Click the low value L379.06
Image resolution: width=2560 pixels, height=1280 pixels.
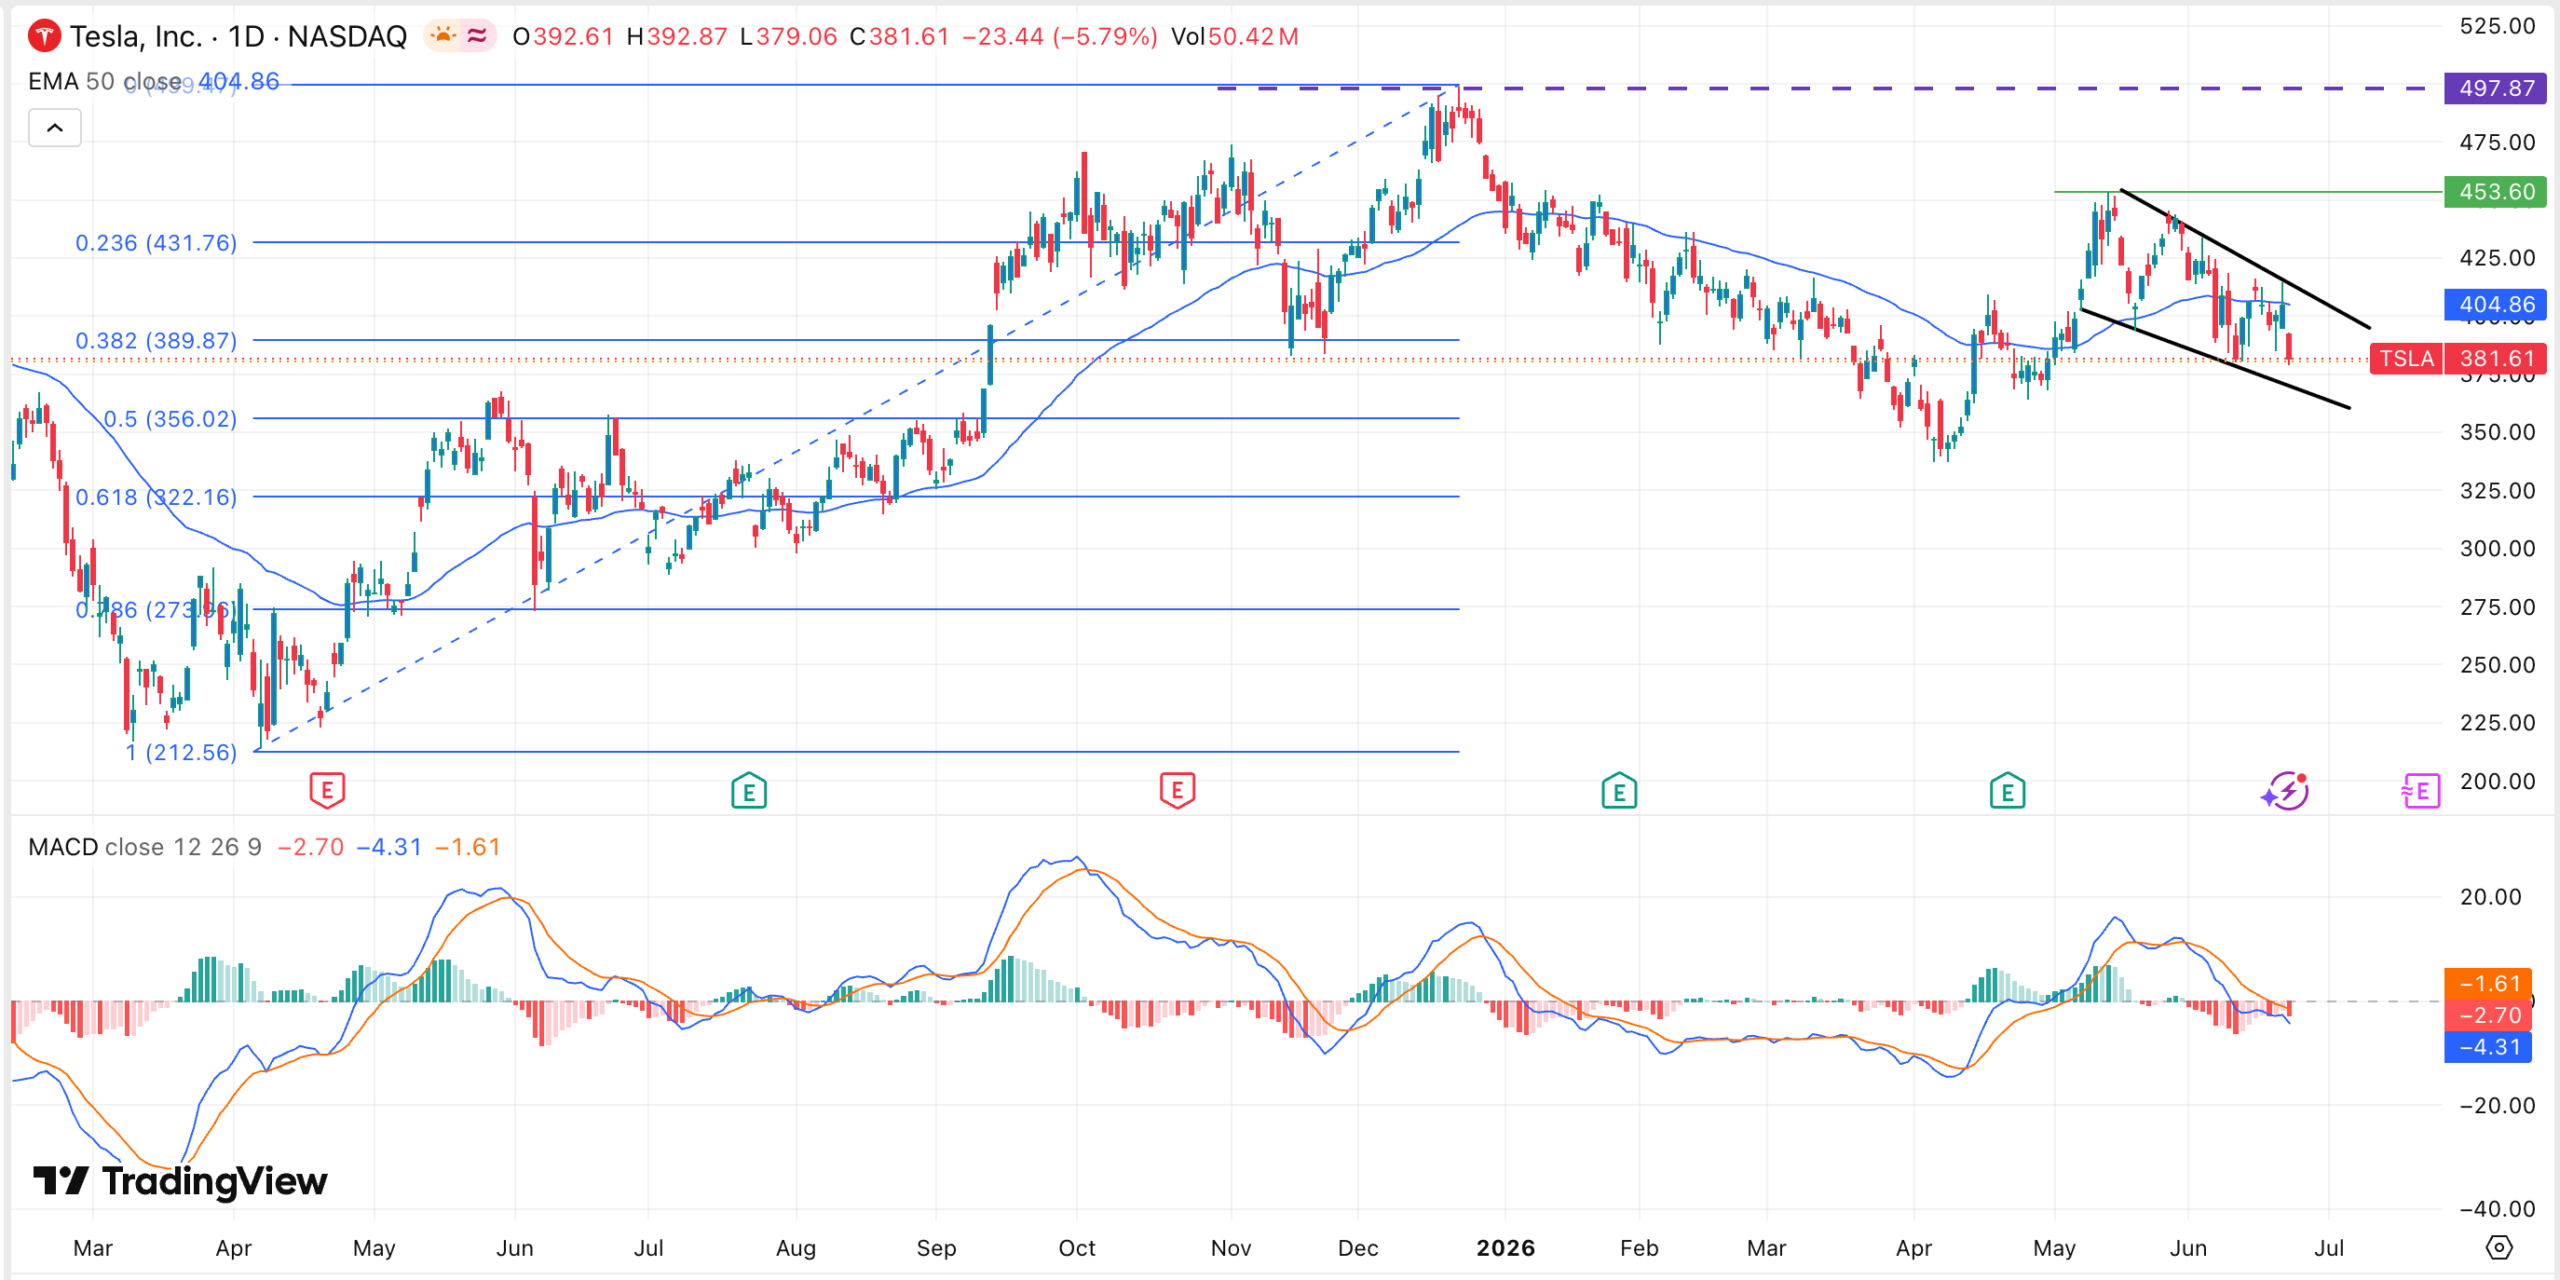(789, 37)
